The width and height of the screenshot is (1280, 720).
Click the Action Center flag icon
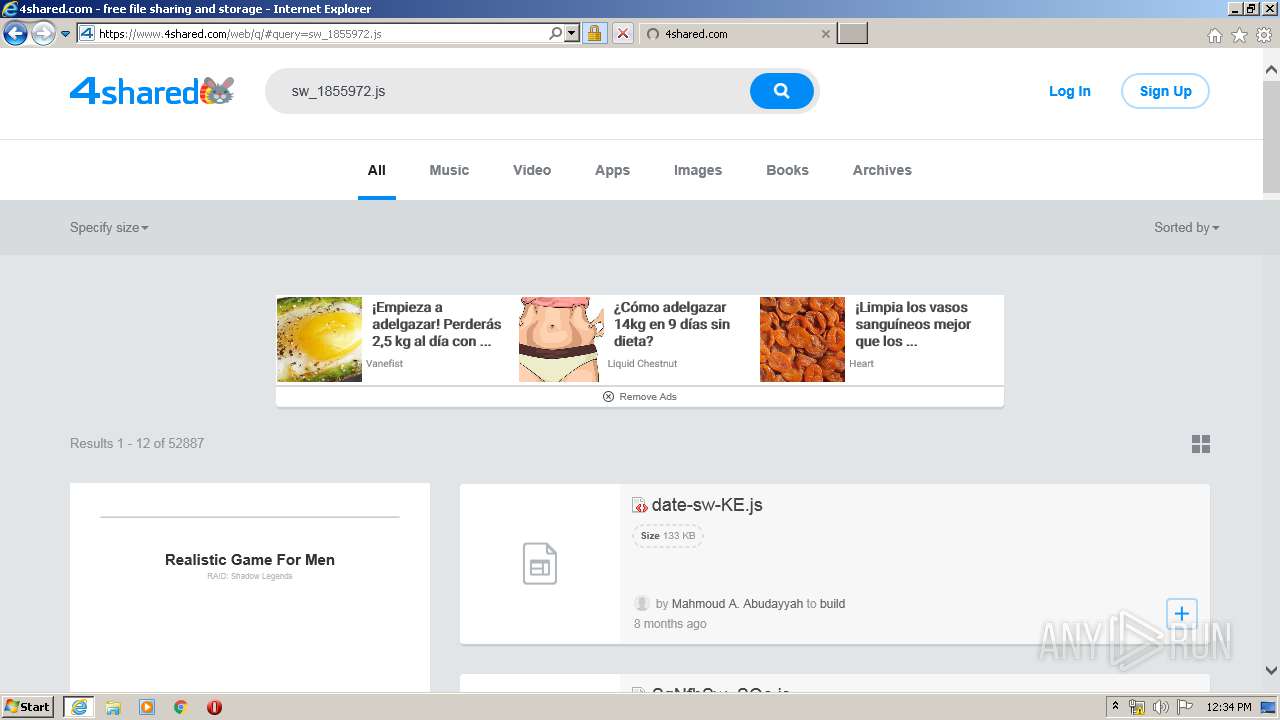(1185, 707)
